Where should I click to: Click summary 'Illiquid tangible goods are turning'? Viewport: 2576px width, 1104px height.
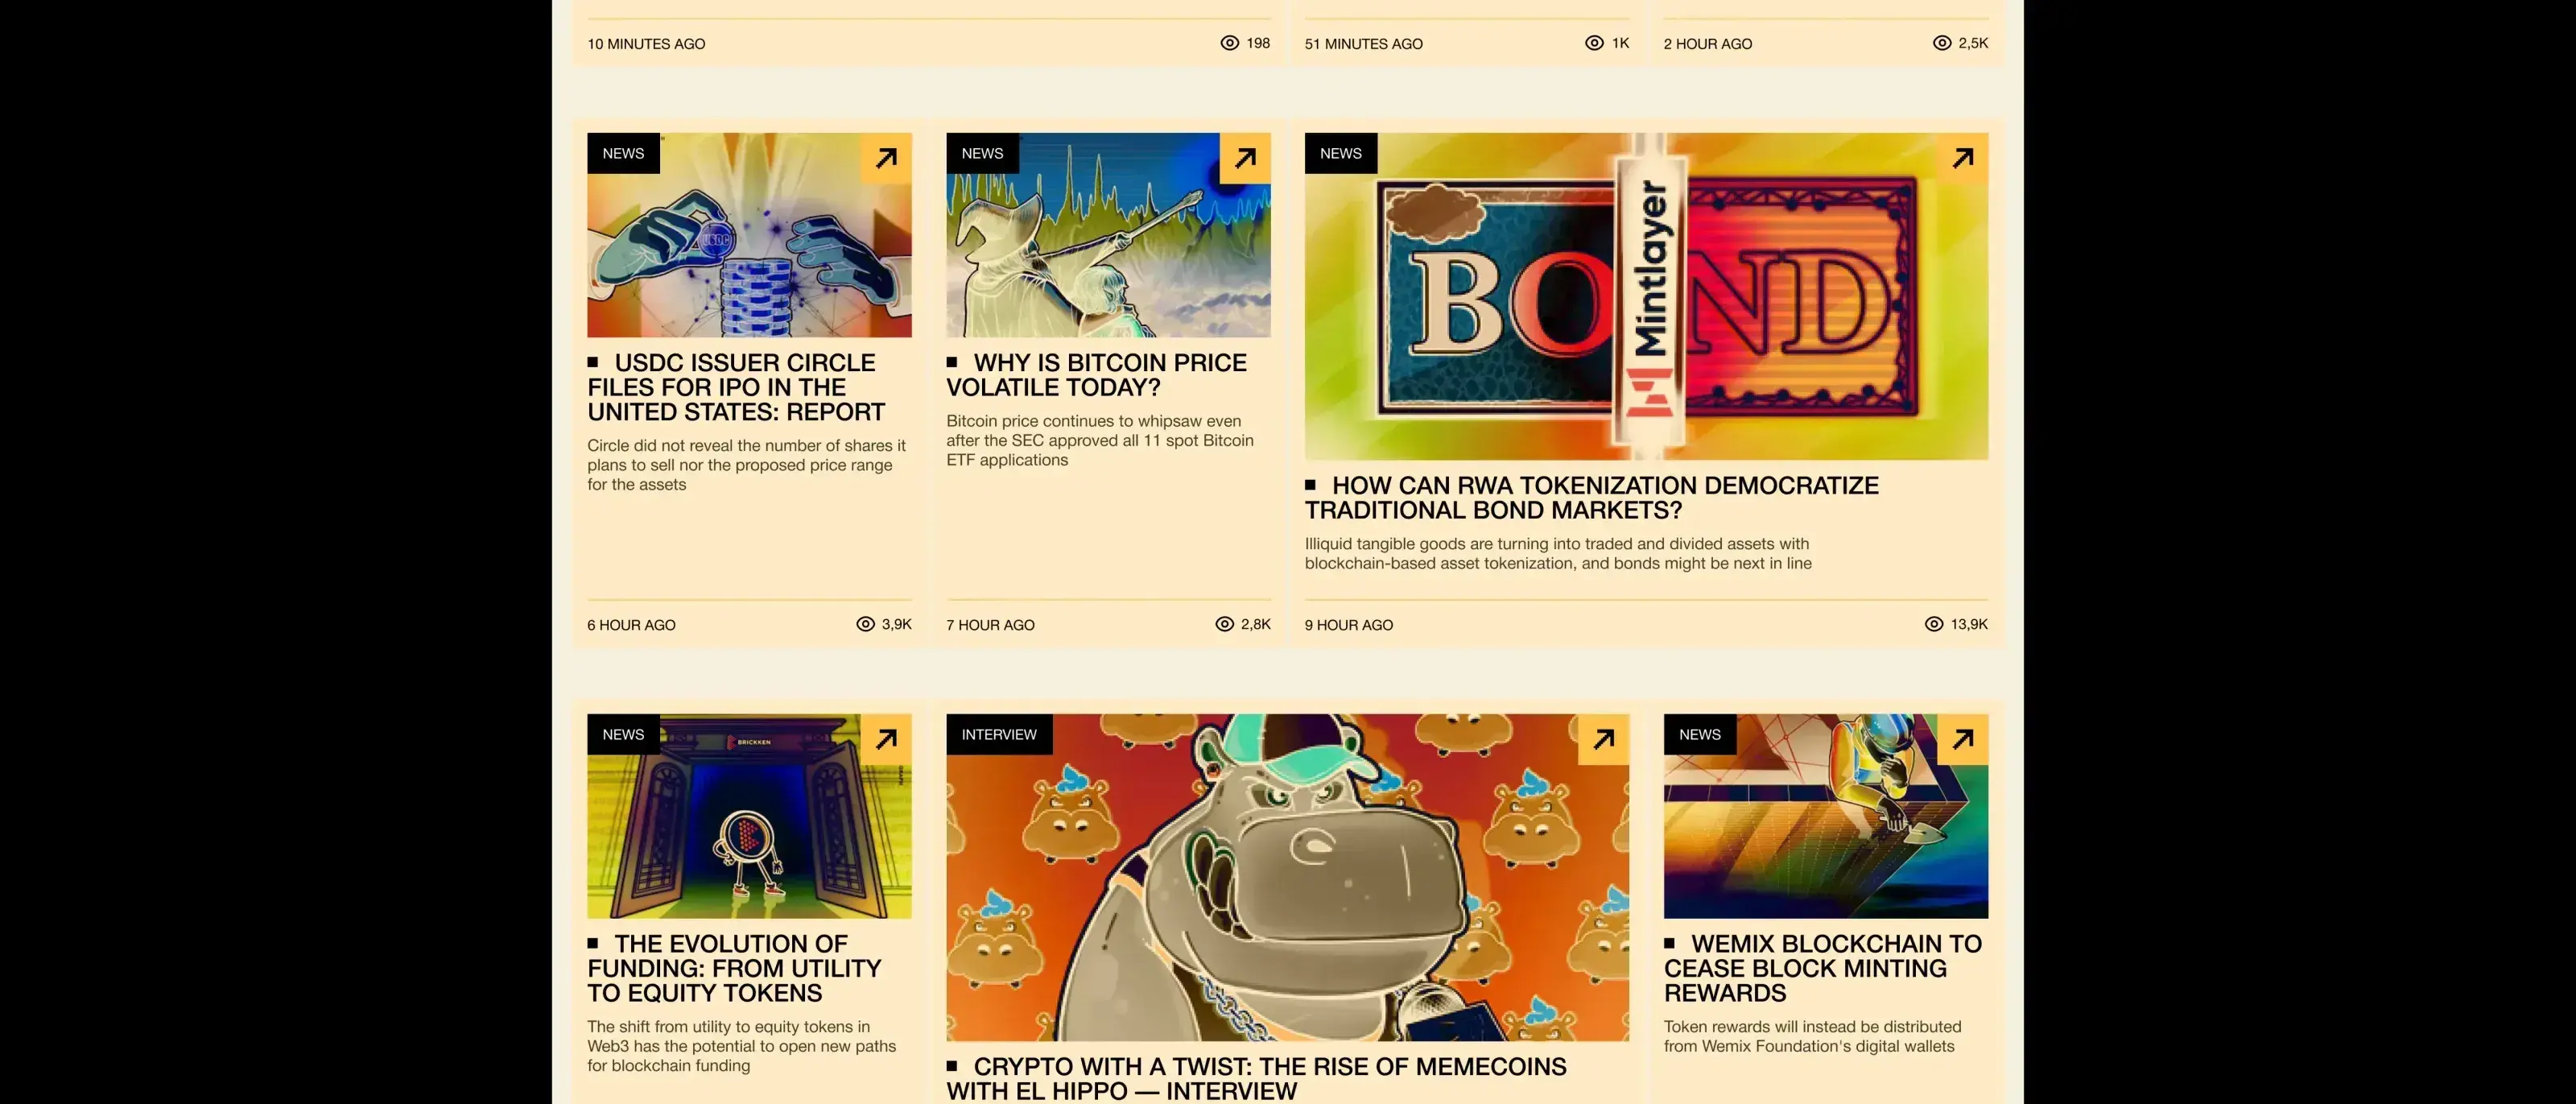(x=1558, y=553)
